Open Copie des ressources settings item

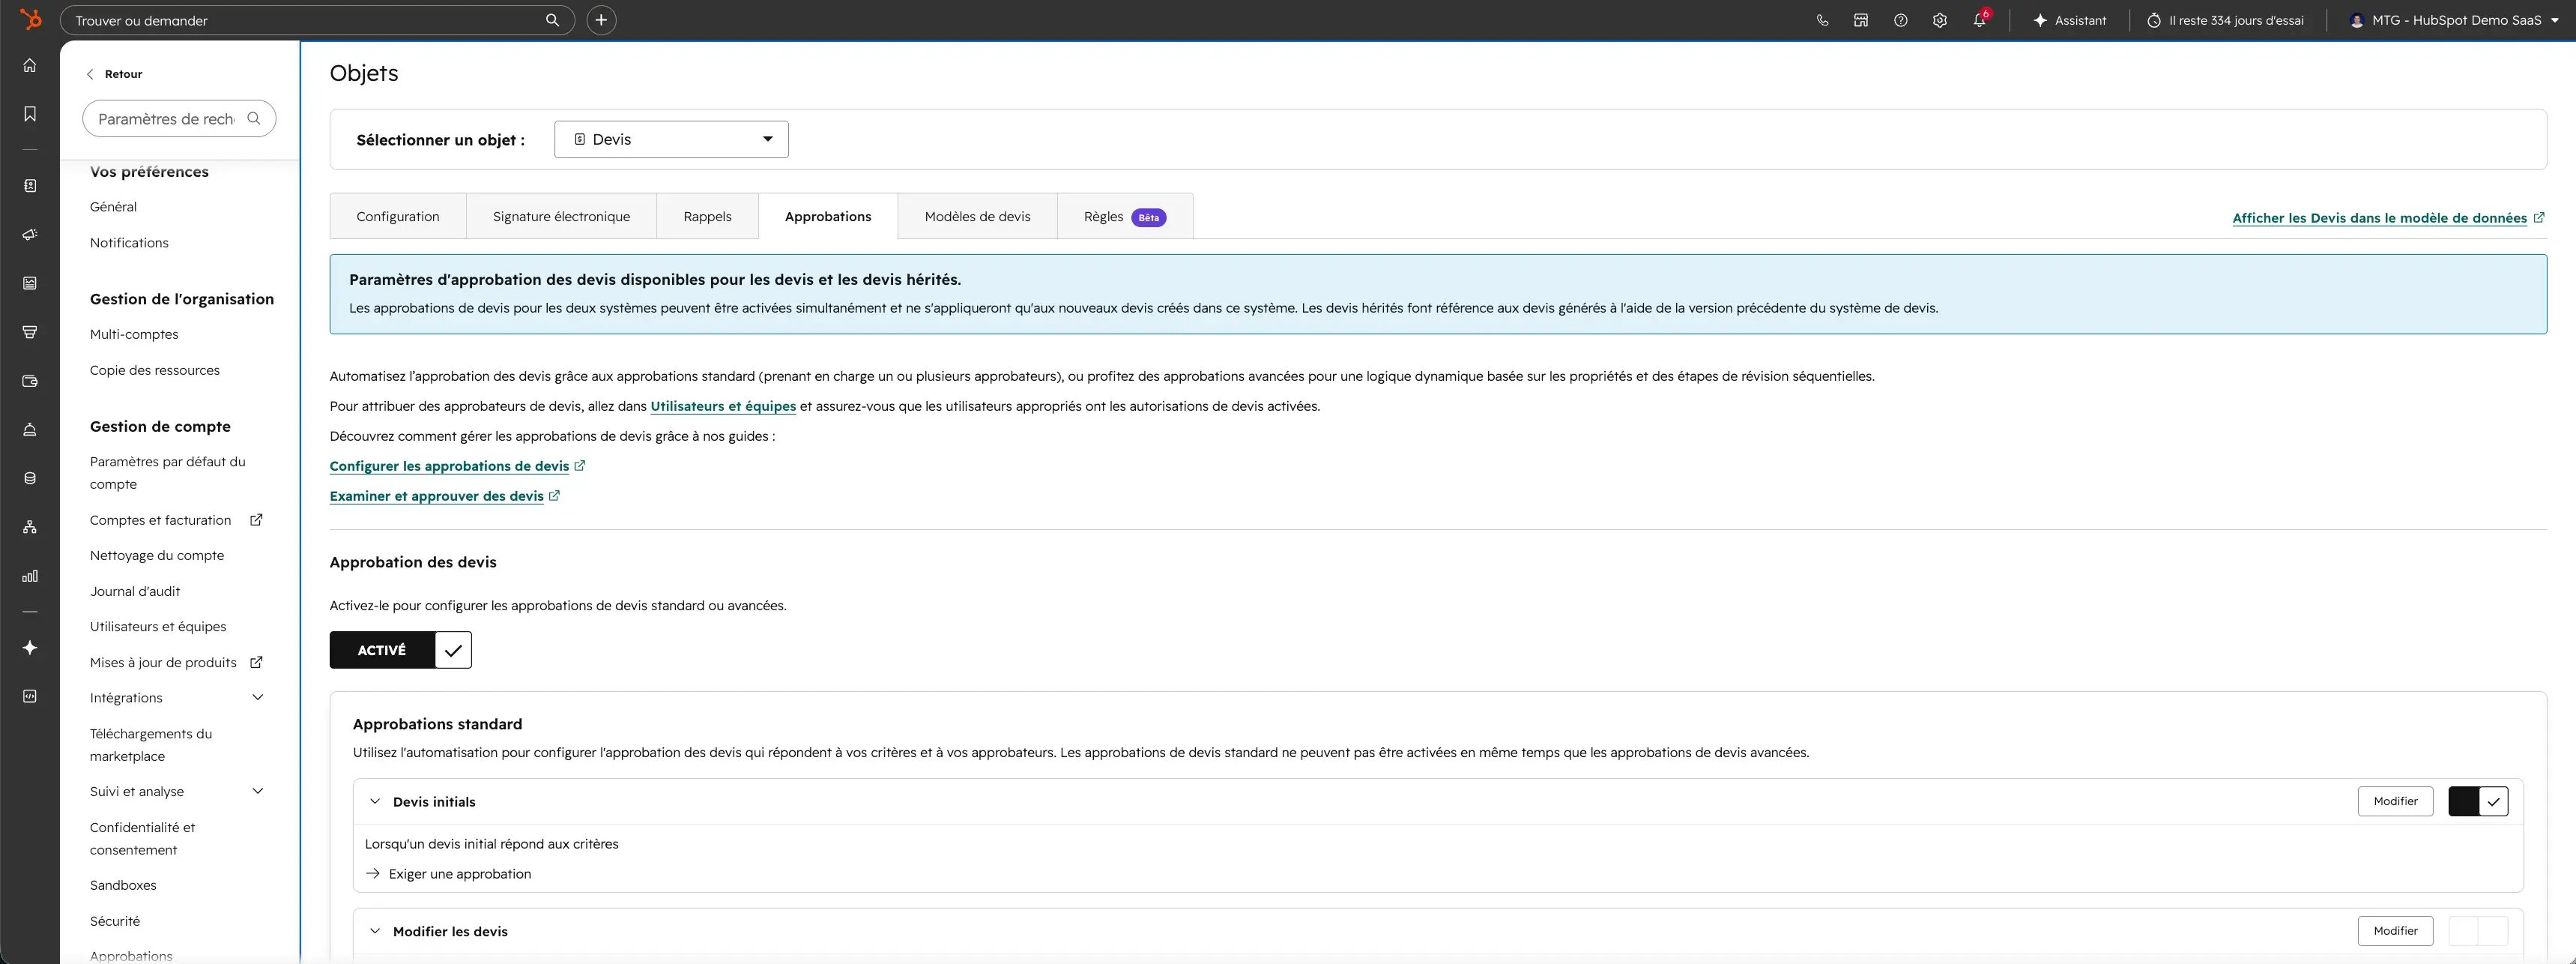[x=155, y=370]
